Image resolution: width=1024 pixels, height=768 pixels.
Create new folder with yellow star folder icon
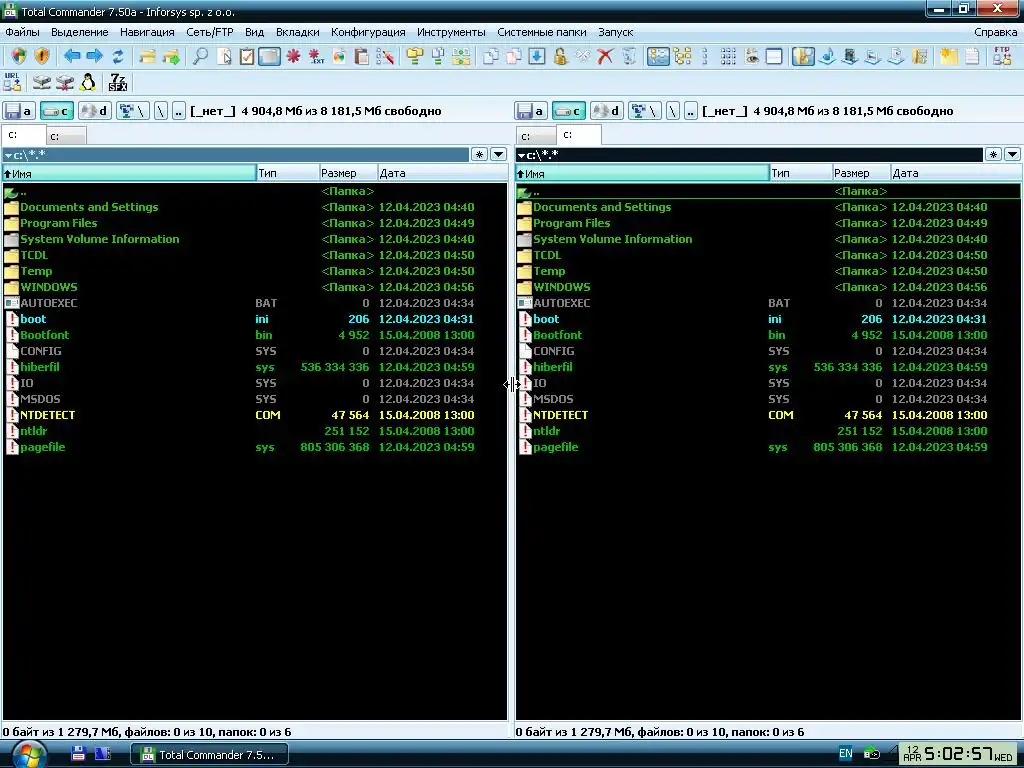pyautogui.click(x=948, y=56)
